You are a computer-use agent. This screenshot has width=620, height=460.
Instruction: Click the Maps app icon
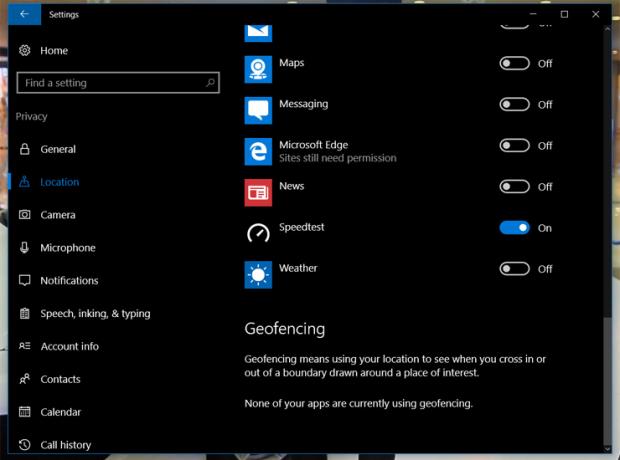coord(258,69)
